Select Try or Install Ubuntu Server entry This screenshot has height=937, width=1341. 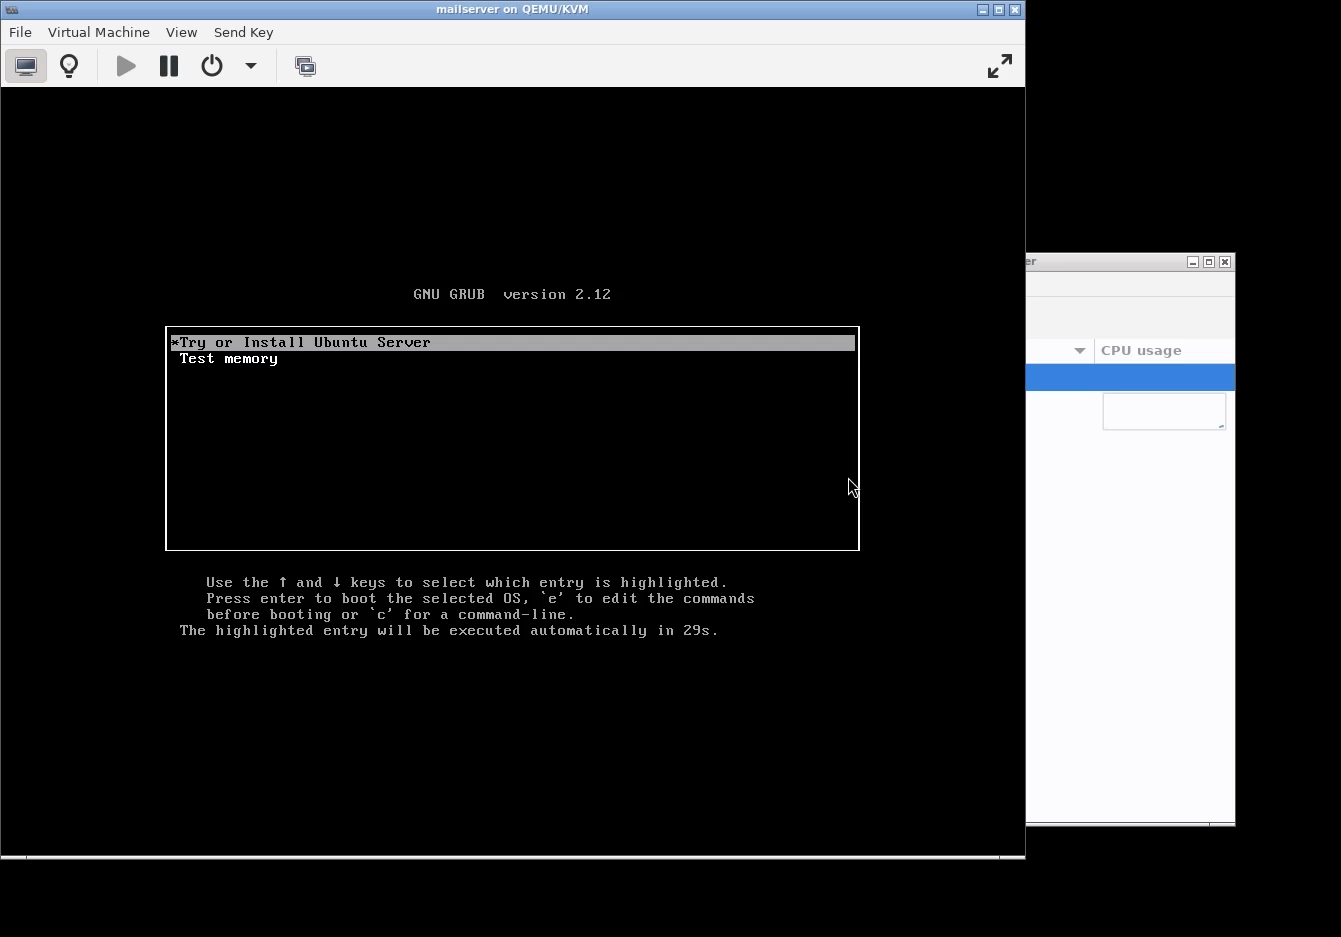[513, 342]
